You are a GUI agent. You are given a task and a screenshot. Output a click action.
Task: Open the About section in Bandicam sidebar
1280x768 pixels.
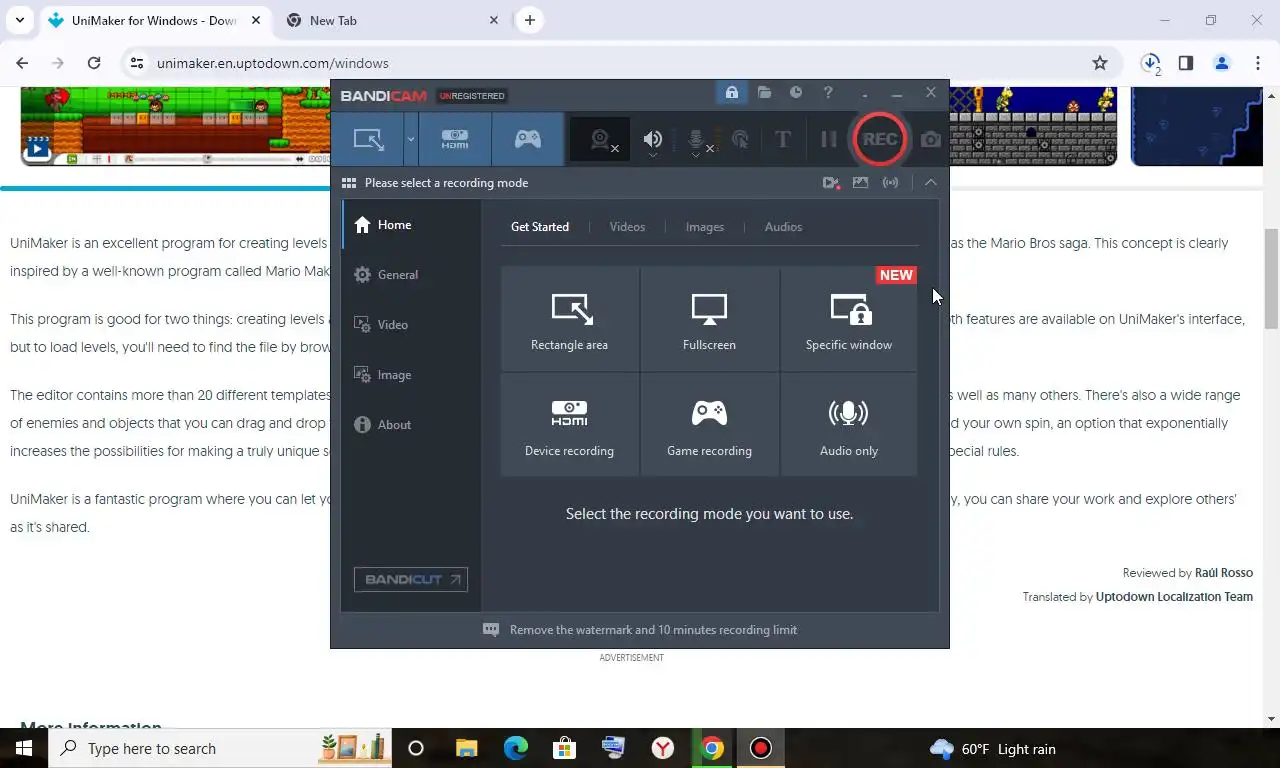pos(411,425)
